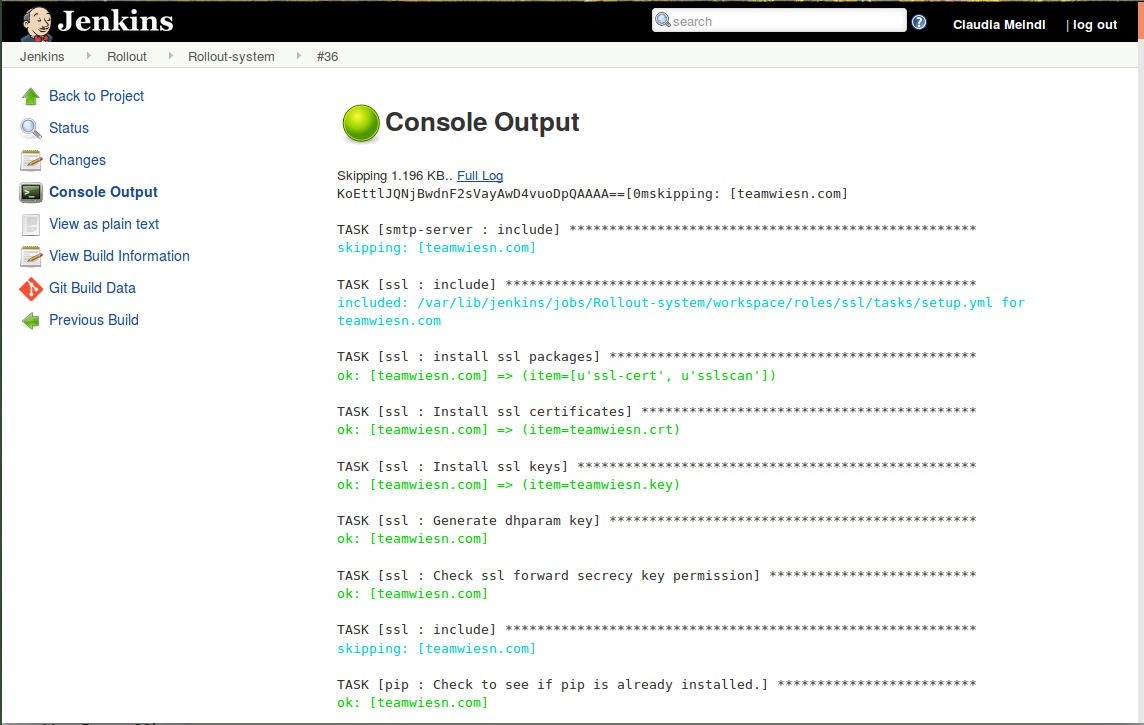Navigate to the Rollout breadcrumb item
Screen dimensions: 1144x725
tap(127, 57)
